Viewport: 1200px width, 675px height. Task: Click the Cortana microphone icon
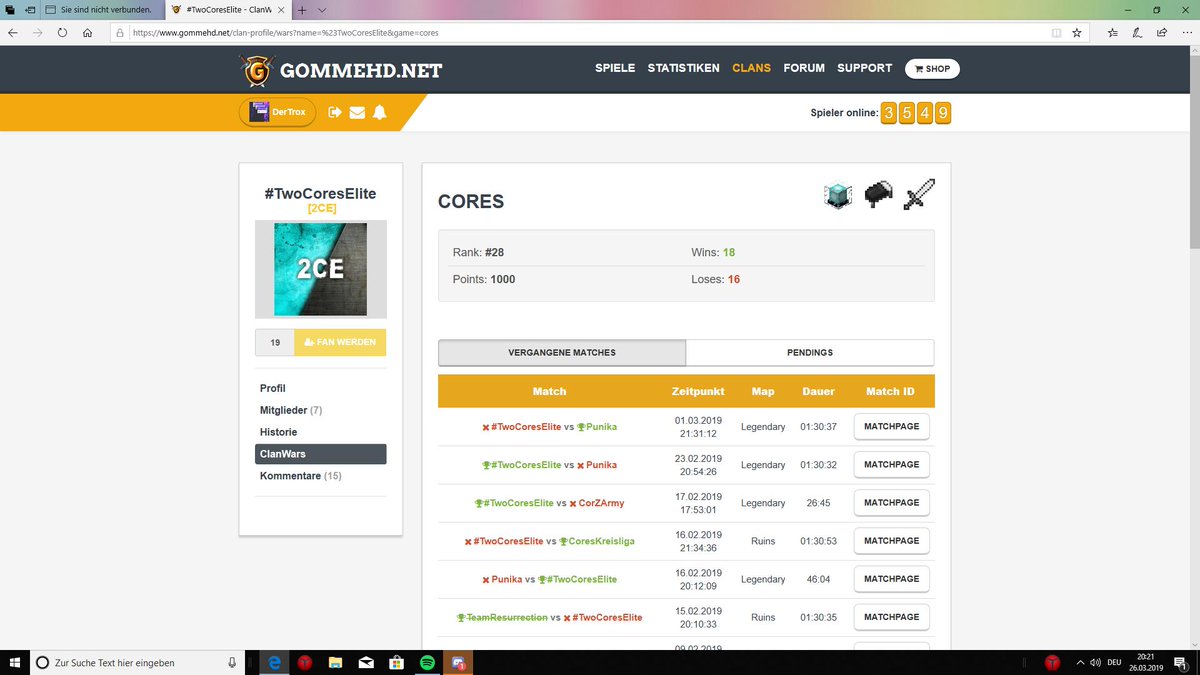click(x=232, y=662)
